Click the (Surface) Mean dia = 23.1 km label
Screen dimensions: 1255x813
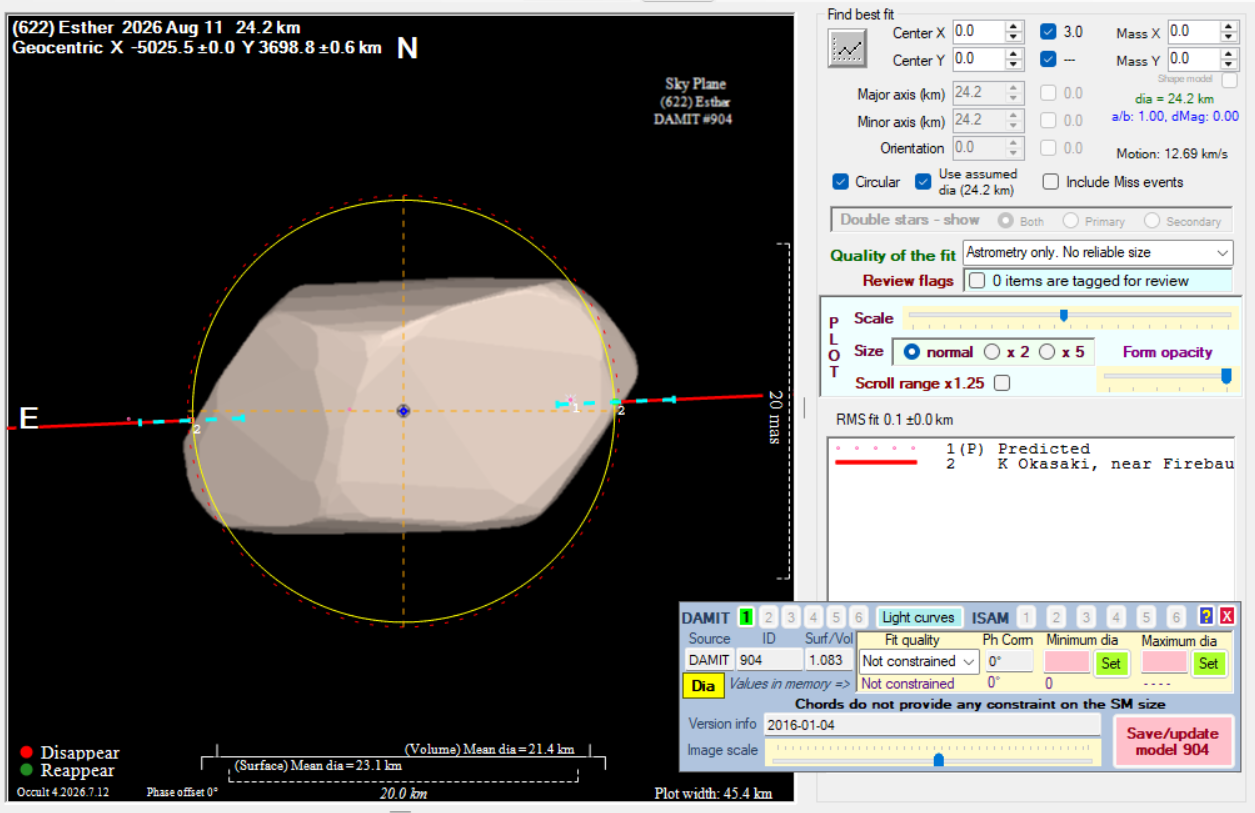coord(317,765)
